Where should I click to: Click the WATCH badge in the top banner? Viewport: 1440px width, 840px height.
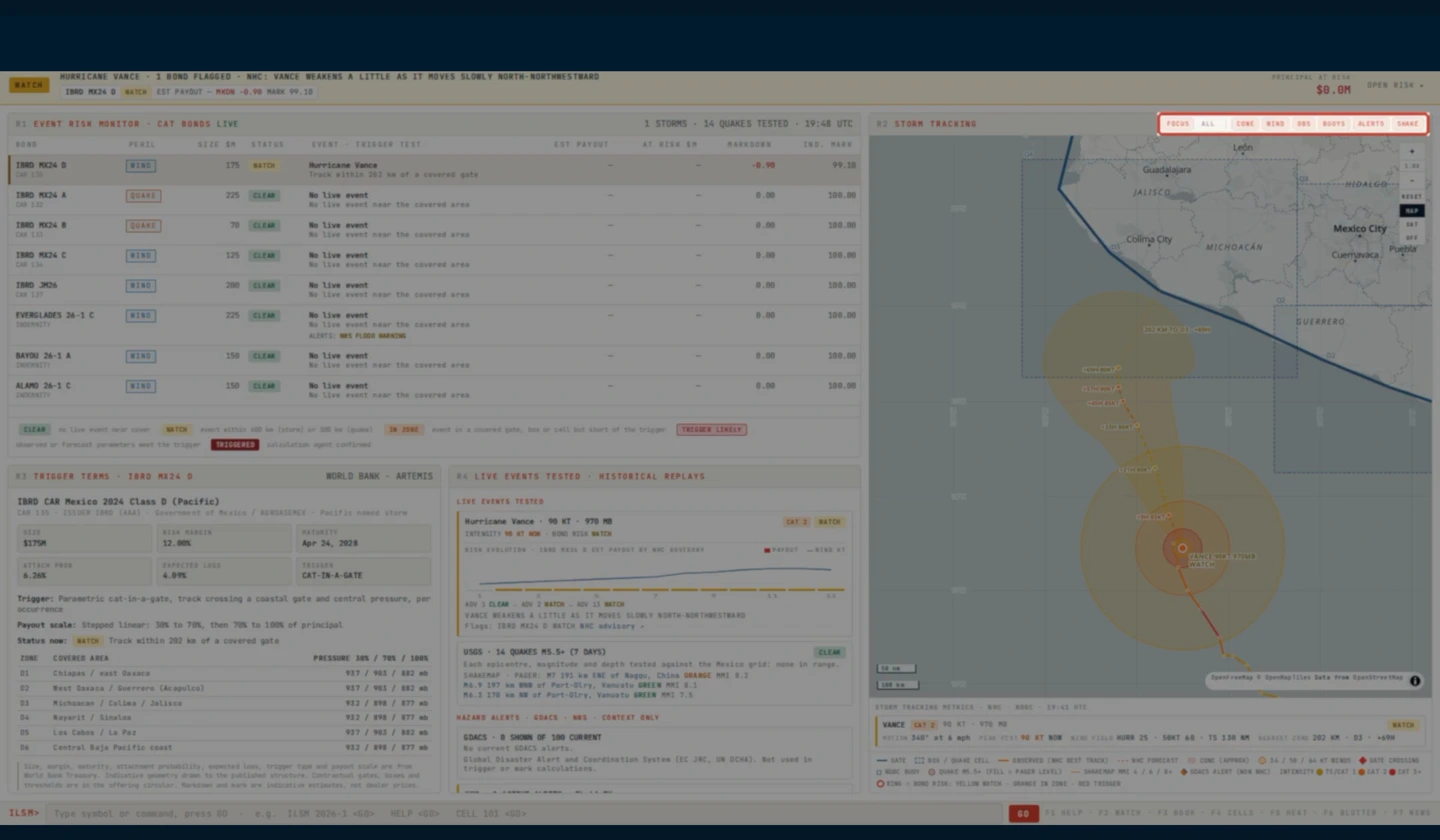(29, 85)
